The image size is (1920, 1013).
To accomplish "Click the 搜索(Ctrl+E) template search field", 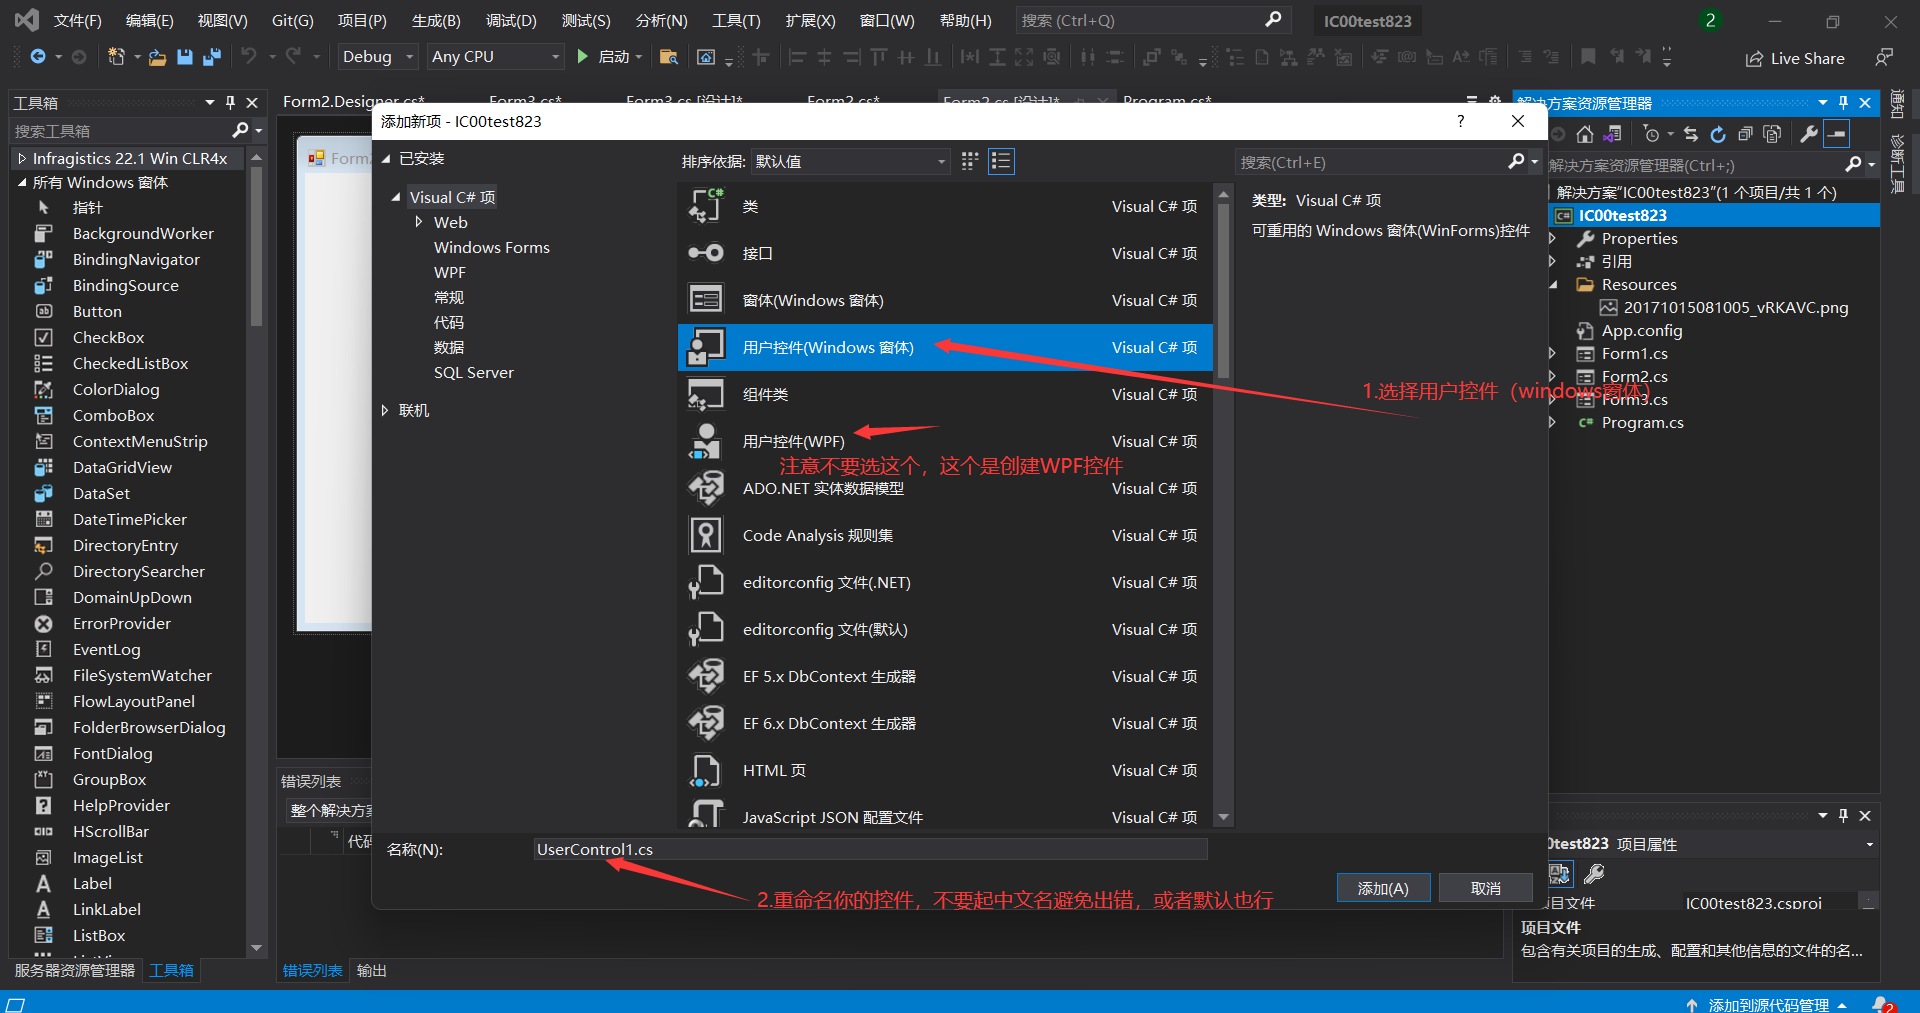I will click(1388, 162).
